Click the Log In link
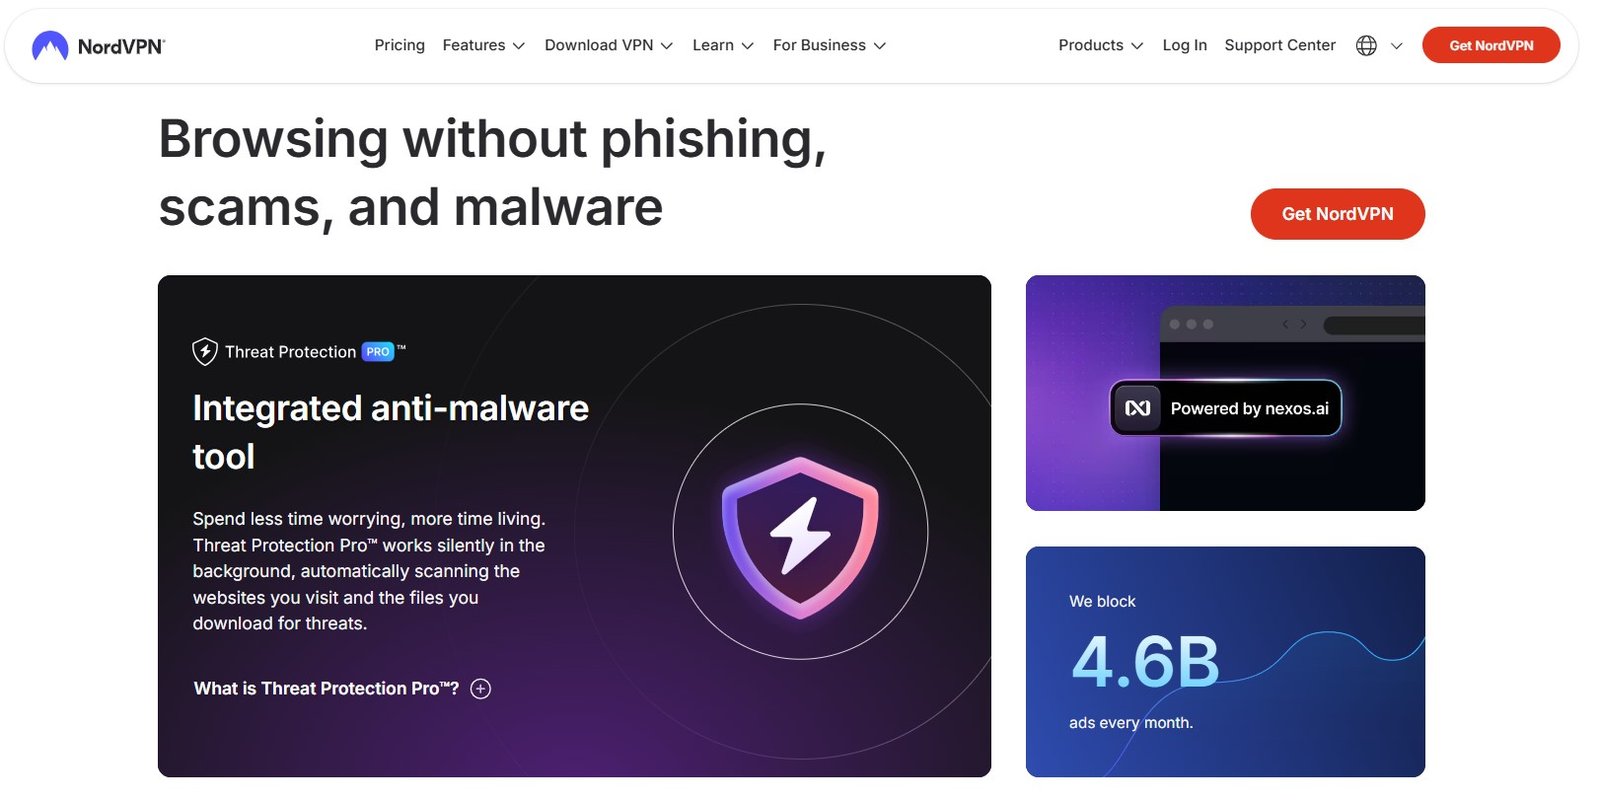This screenshot has height=801, width=1600. tap(1184, 46)
